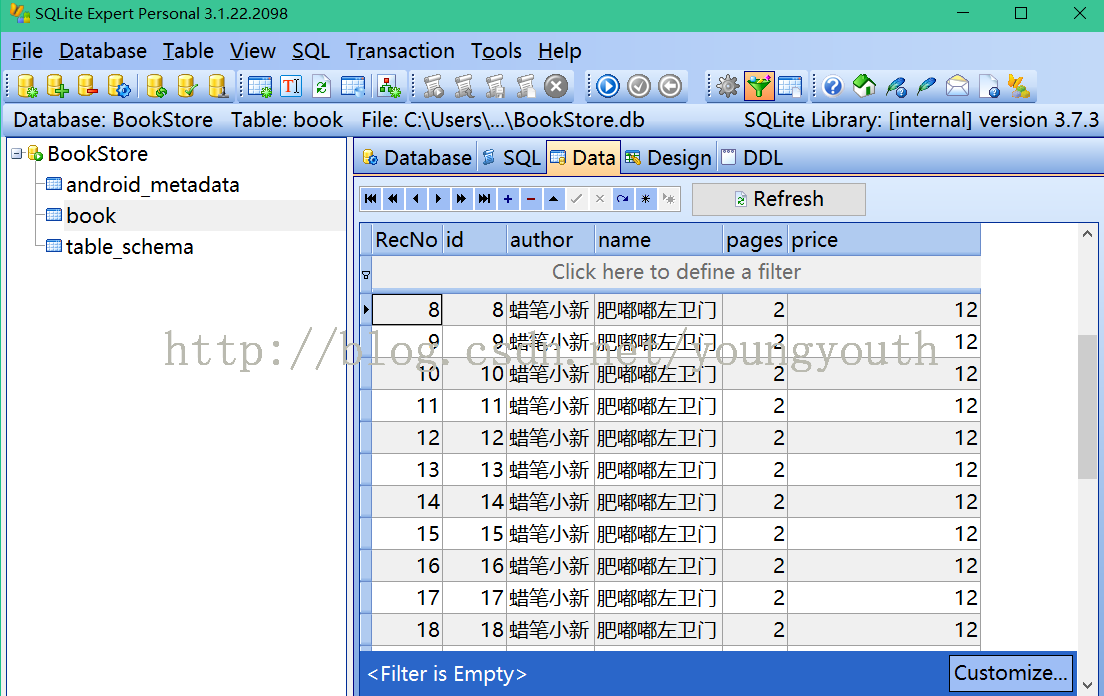This screenshot has height=696, width=1104.
Task: Open the View menu
Action: [x=252, y=51]
